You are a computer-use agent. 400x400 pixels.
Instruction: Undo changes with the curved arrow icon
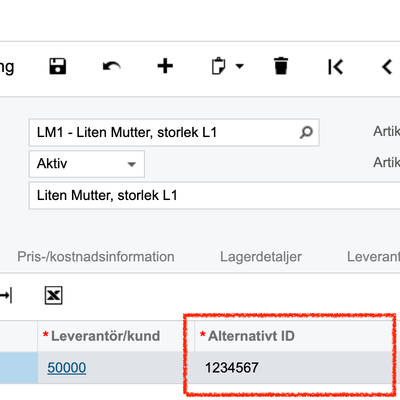[111, 66]
